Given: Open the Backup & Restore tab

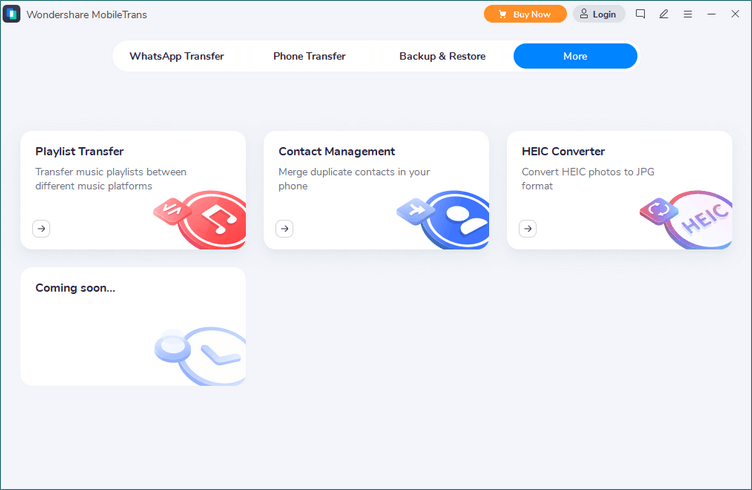Looking at the screenshot, I should click(x=442, y=56).
